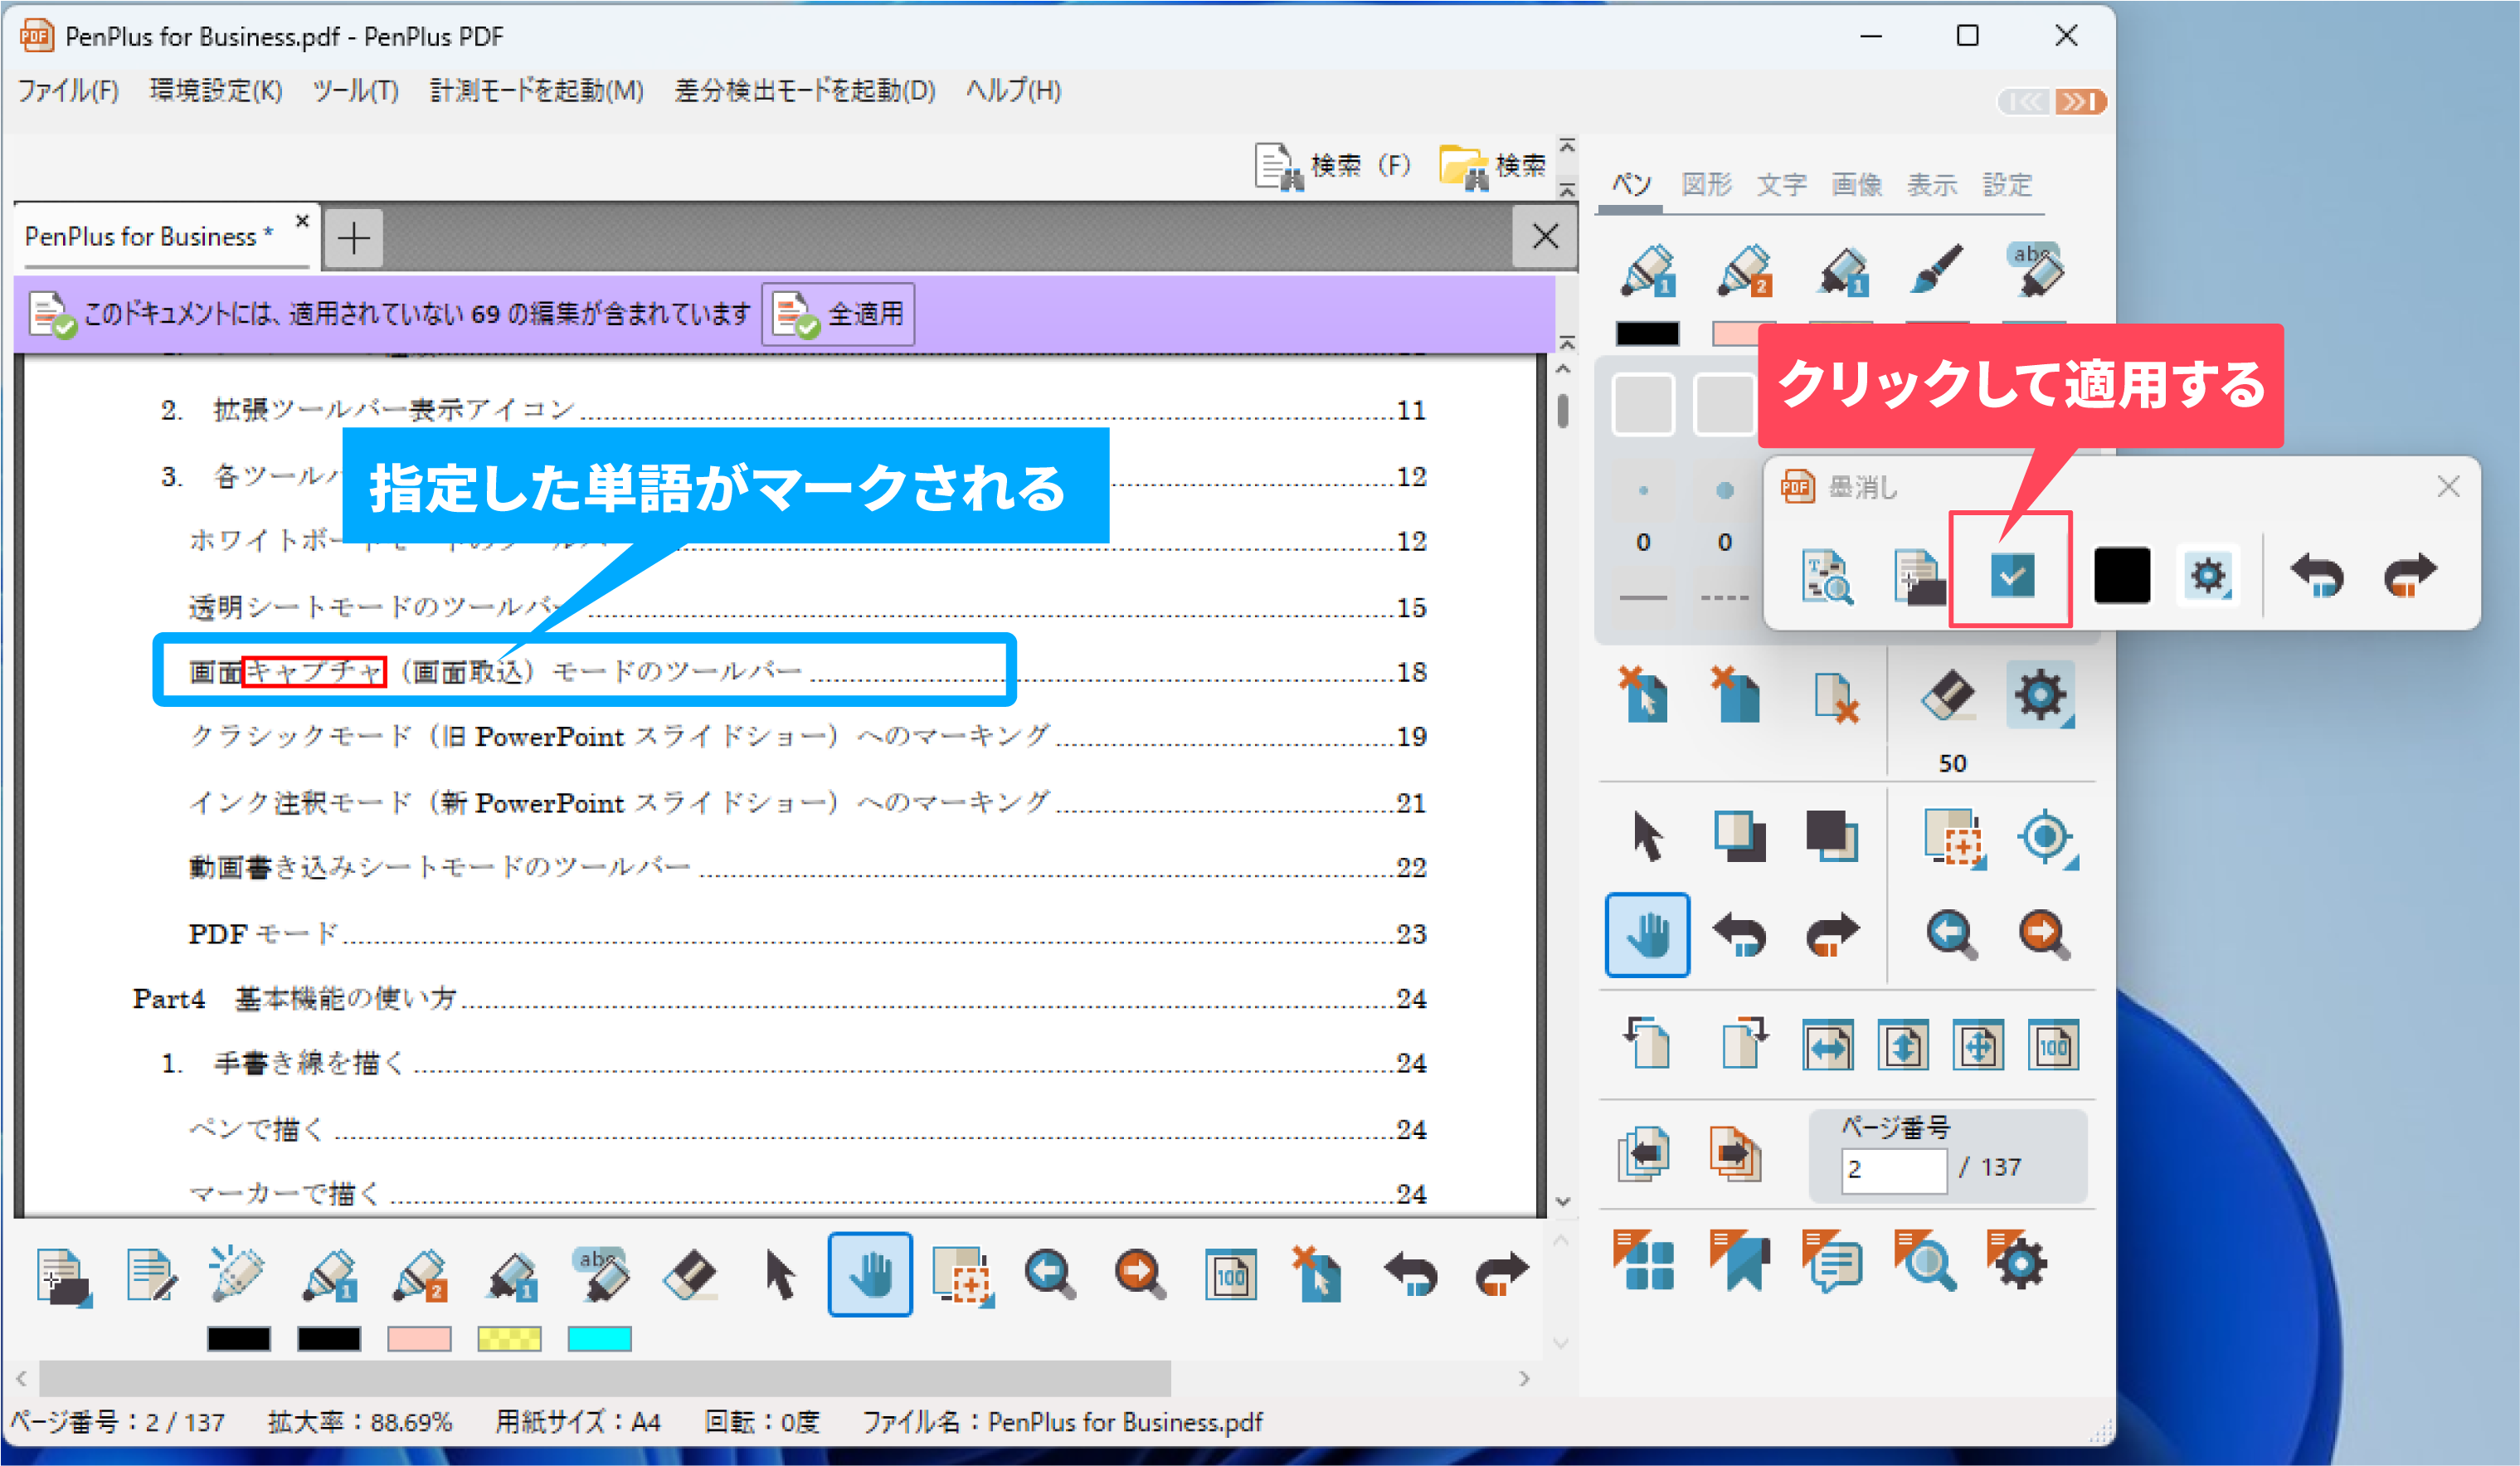
Task: Toggle the hand tool in bottom toolbar
Action: pyautogui.click(x=870, y=1274)
